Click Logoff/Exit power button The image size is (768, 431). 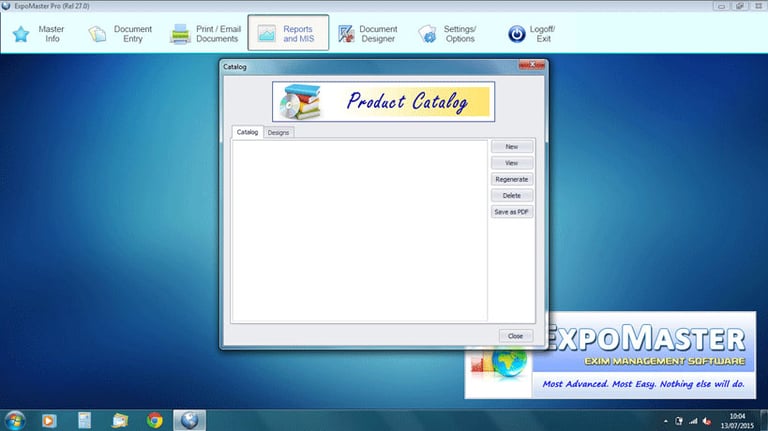point(531,33)
